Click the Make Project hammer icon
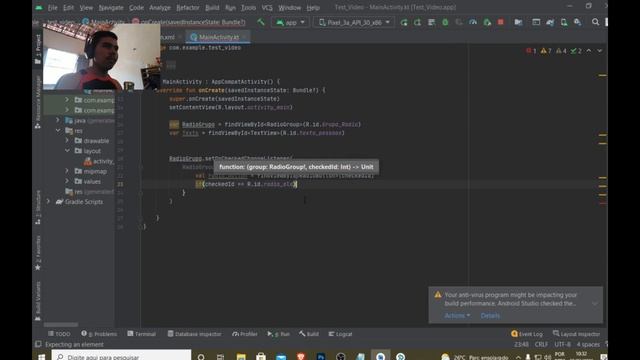 [x=260, y=22]
